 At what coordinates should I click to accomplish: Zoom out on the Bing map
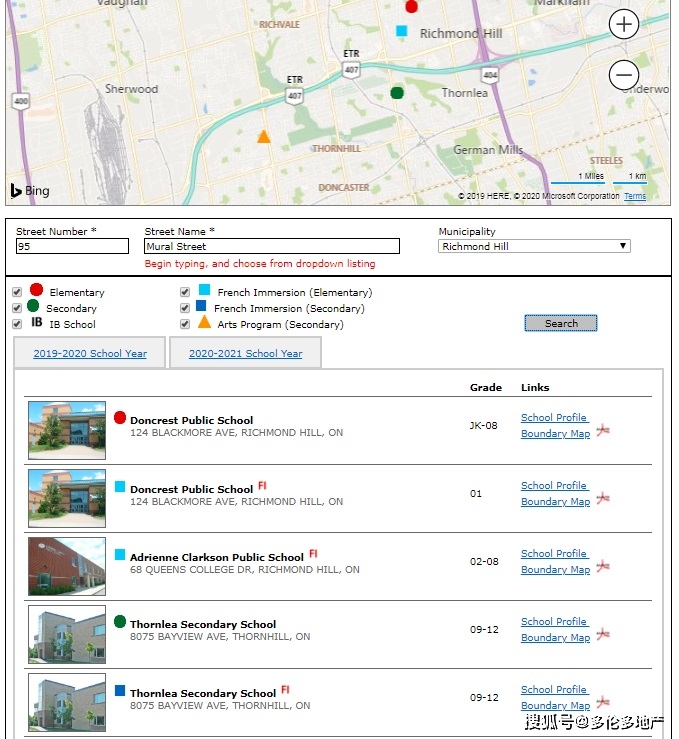623,75
